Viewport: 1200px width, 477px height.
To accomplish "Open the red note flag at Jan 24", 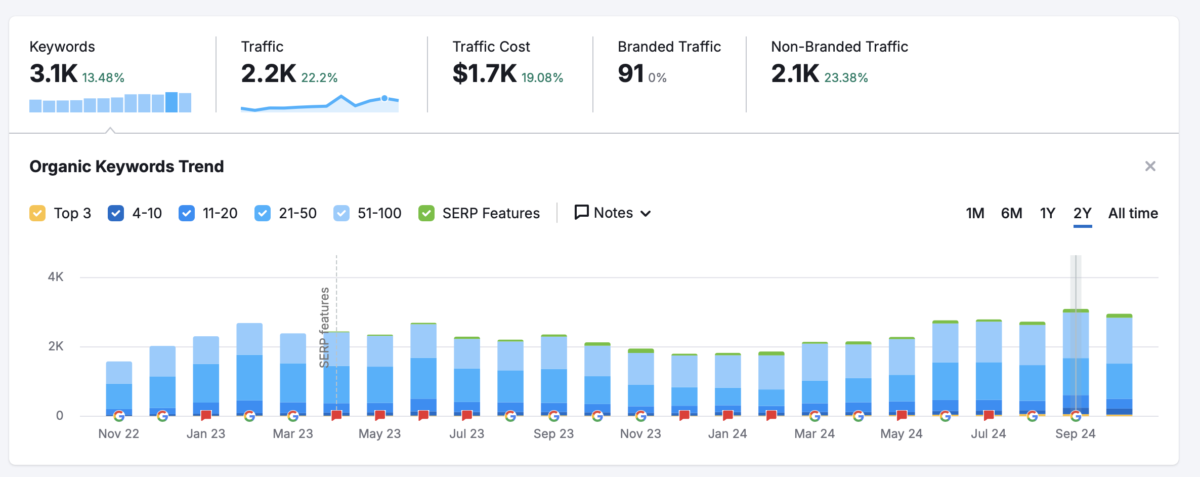I will click(728, 415).
